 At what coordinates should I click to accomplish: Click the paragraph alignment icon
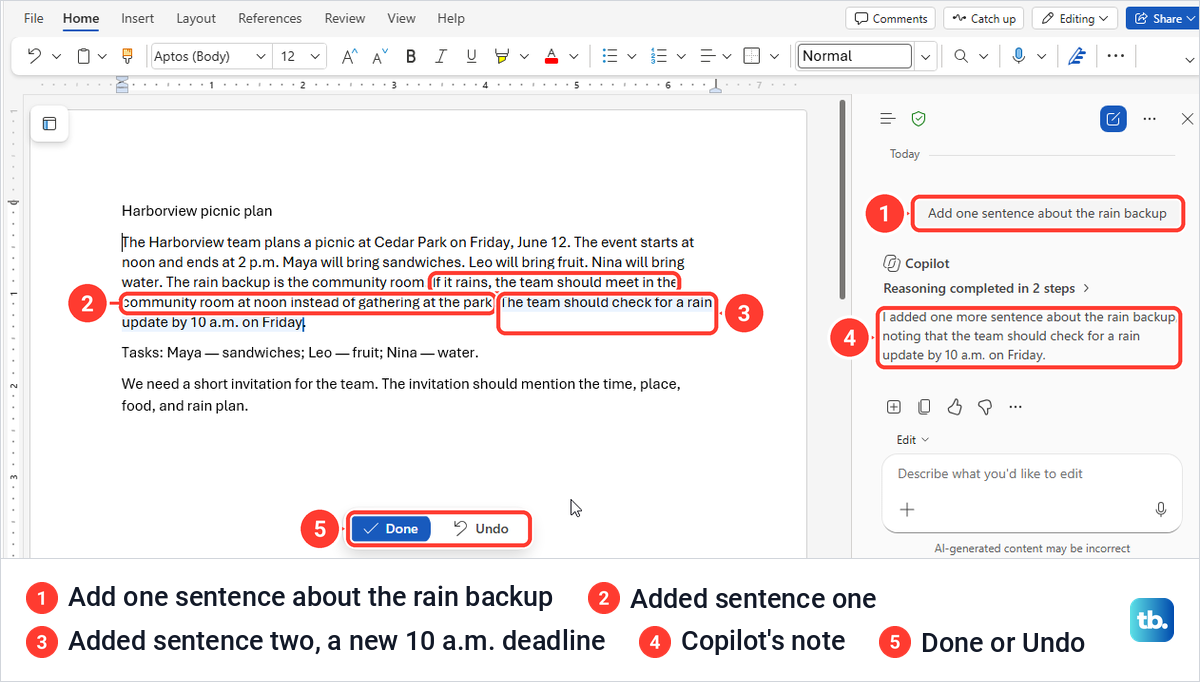[x=706, y=56]
